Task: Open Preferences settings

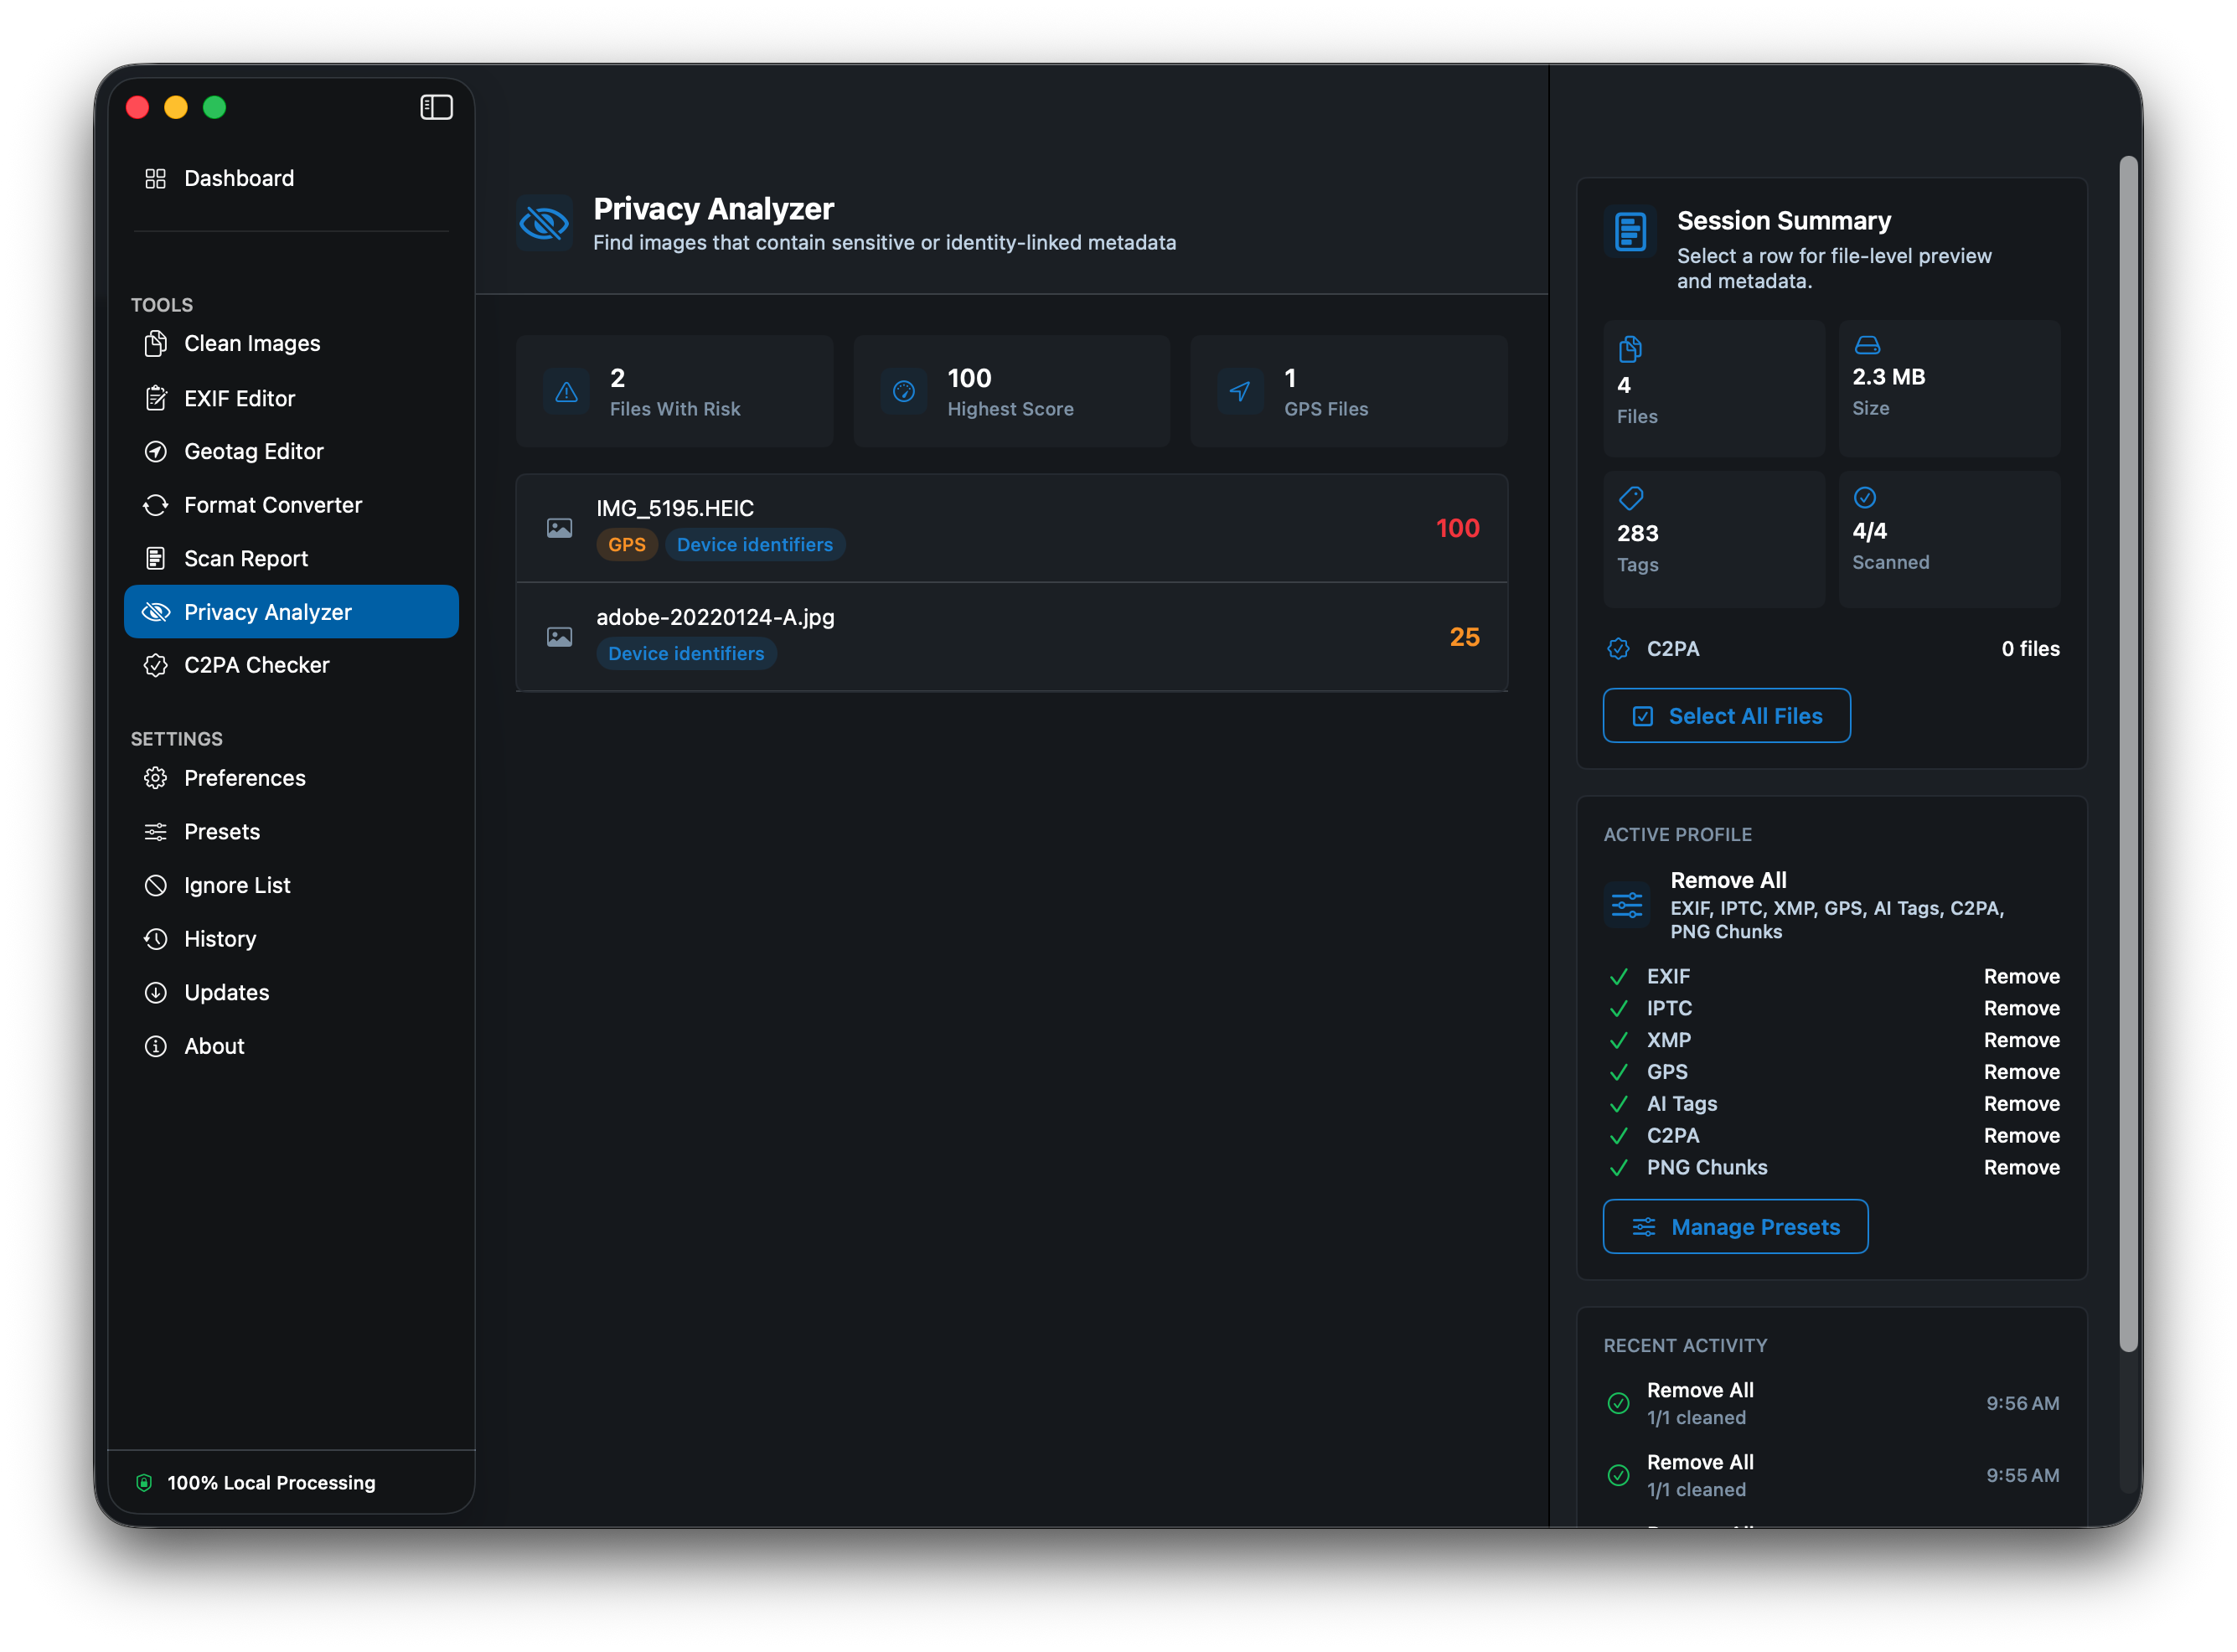Action: click(x=291, y=778)
